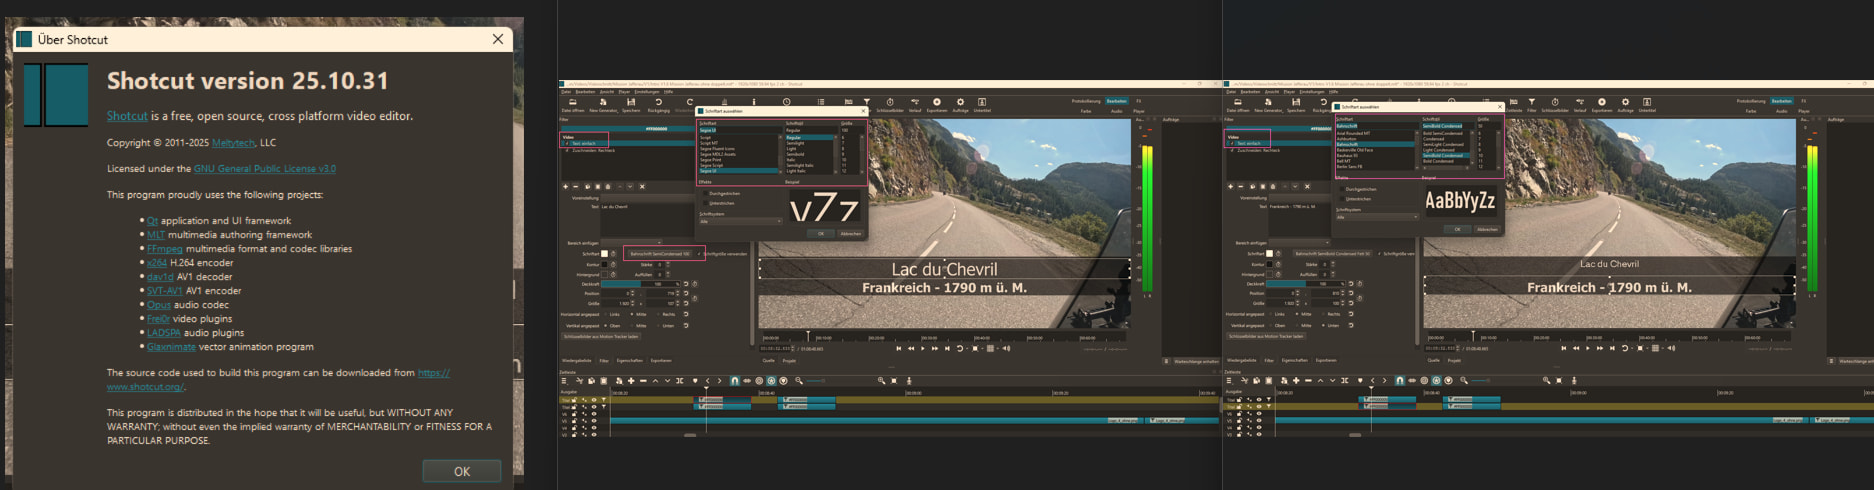The image size is (1874, 490).
Task: Click the play button under the left preview
Action: click(x=922, y=349)
